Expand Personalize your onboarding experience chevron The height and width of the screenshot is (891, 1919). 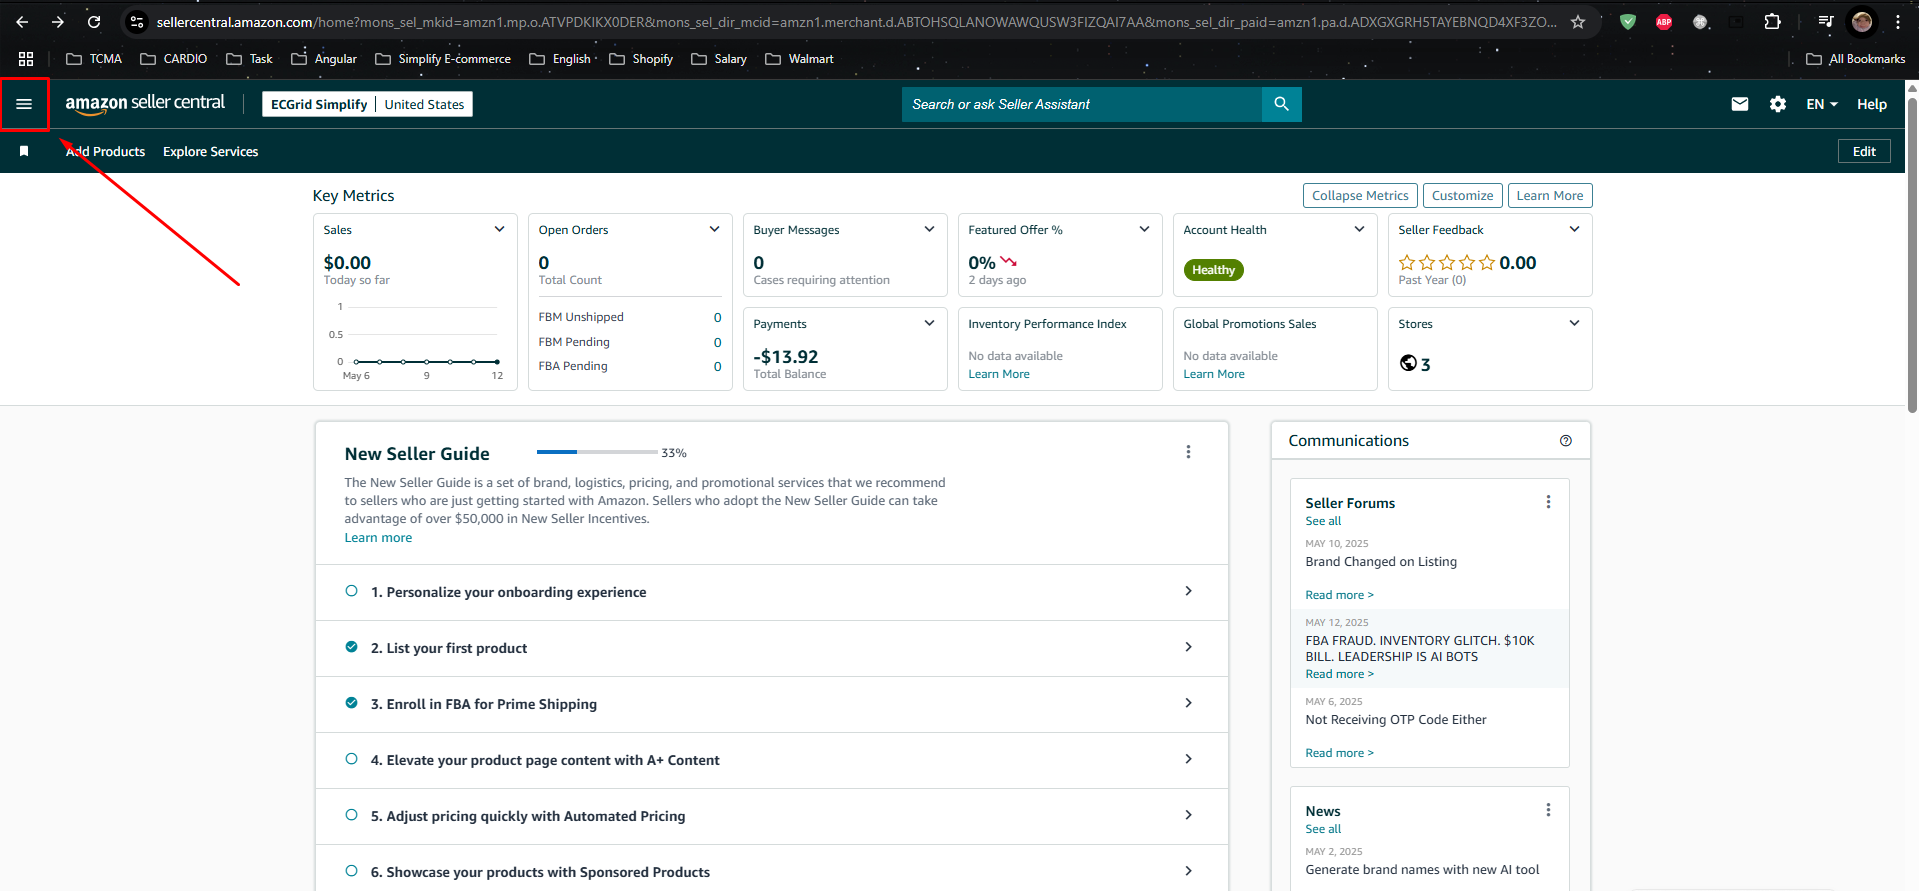click(1188, 591)
